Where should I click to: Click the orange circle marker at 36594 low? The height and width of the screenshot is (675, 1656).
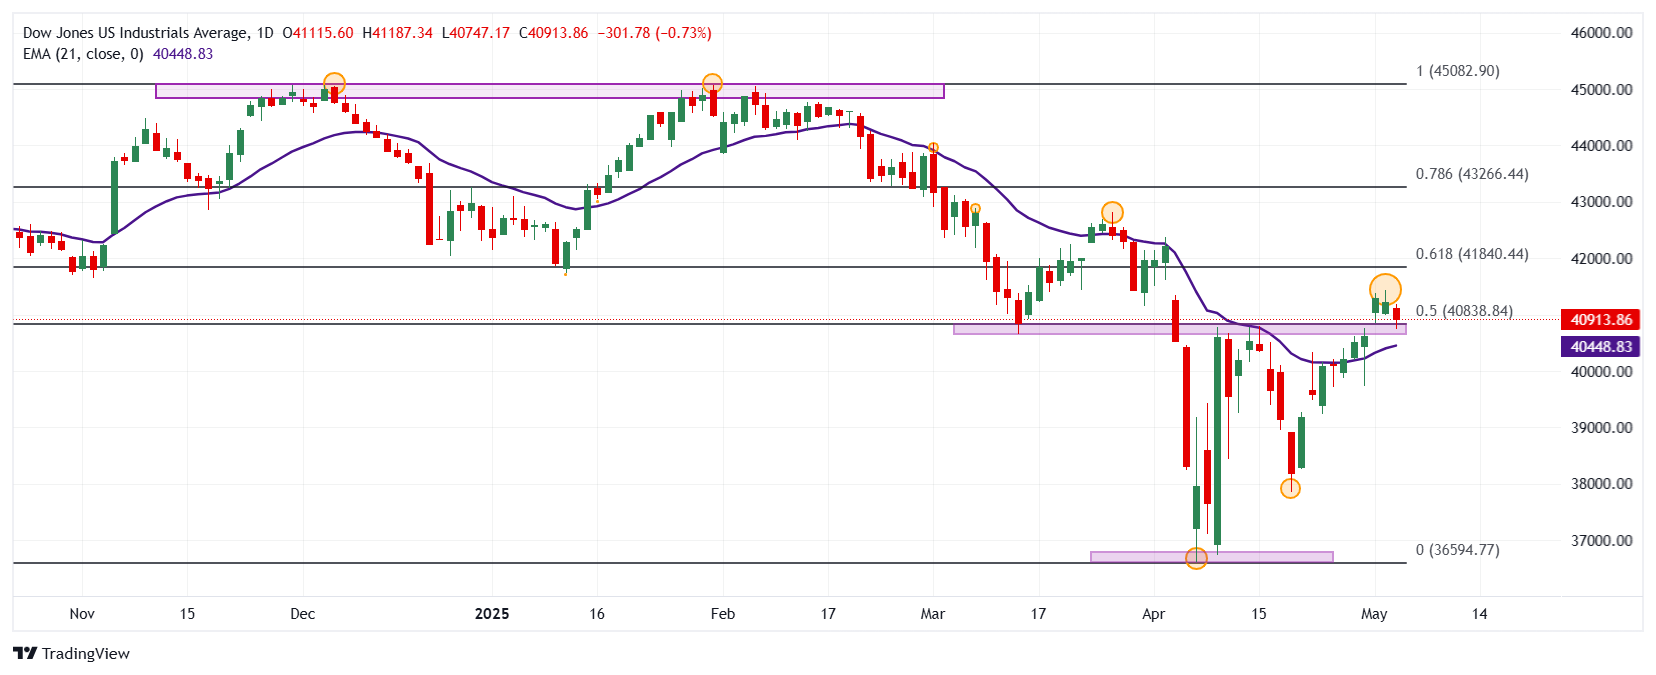tap(1196, 558)
